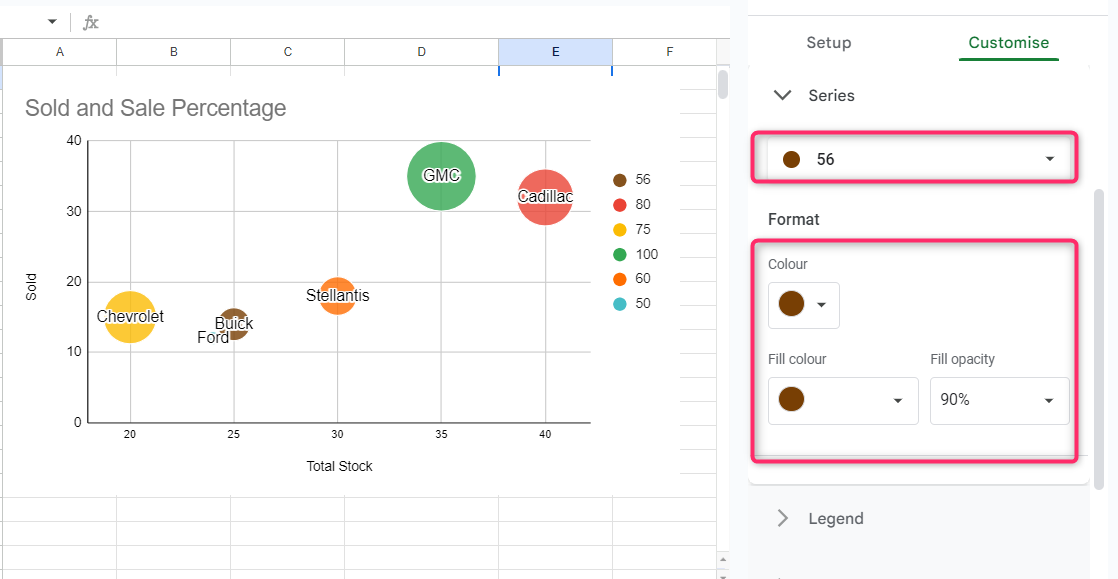Click the brown 56 legend marker
This screenshot has height=579, width=1118.
click(x=619, y=180)
